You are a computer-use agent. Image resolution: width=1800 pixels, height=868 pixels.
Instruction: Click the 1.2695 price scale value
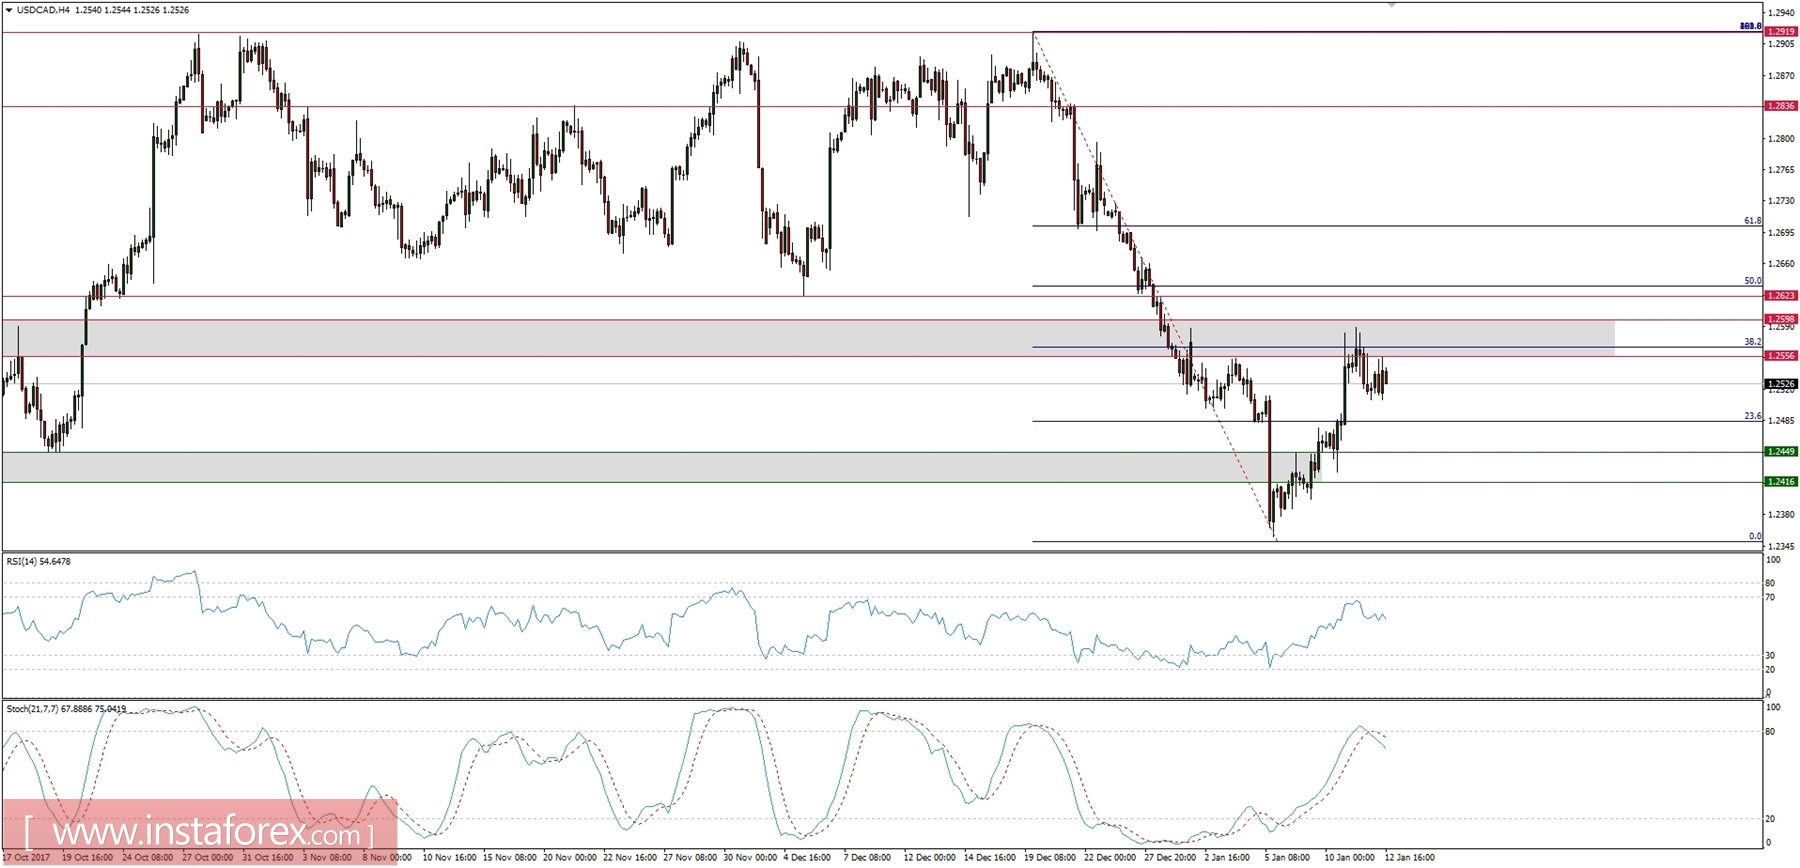[1780, 233]
